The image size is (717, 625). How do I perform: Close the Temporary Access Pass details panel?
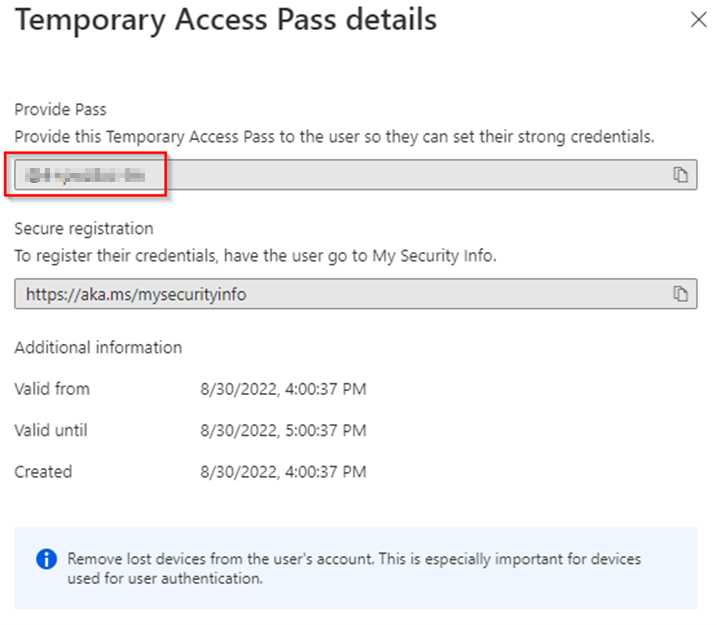pos(698,20)
